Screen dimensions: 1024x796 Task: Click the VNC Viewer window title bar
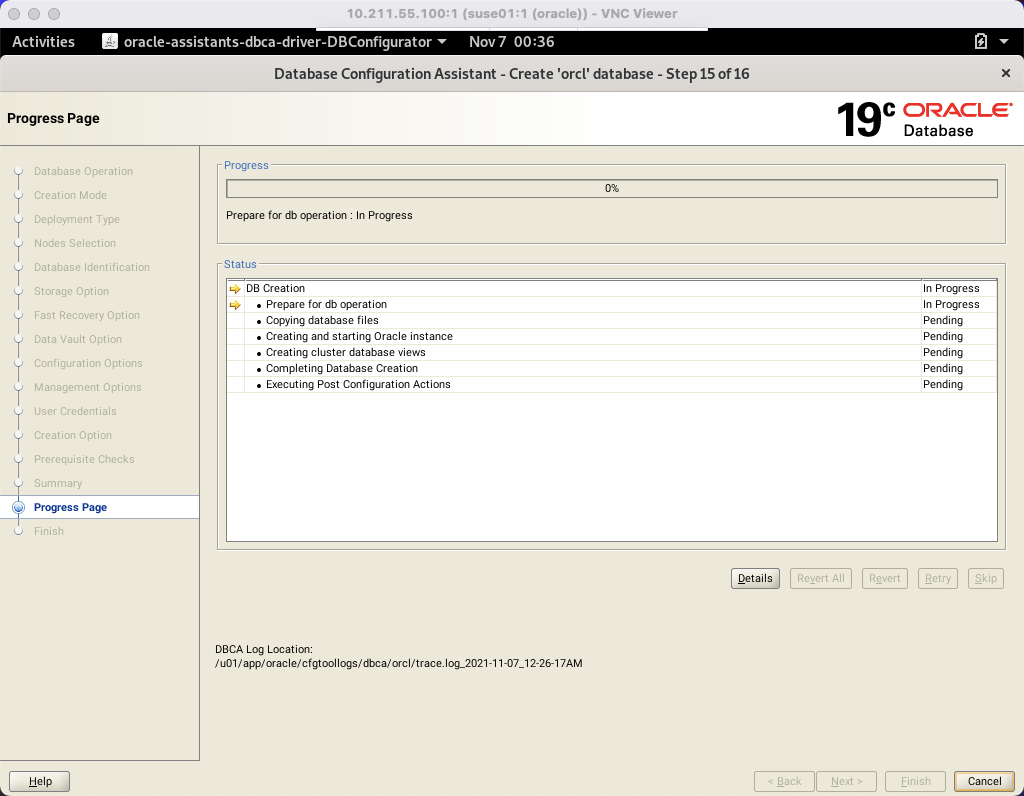point(511,13)
